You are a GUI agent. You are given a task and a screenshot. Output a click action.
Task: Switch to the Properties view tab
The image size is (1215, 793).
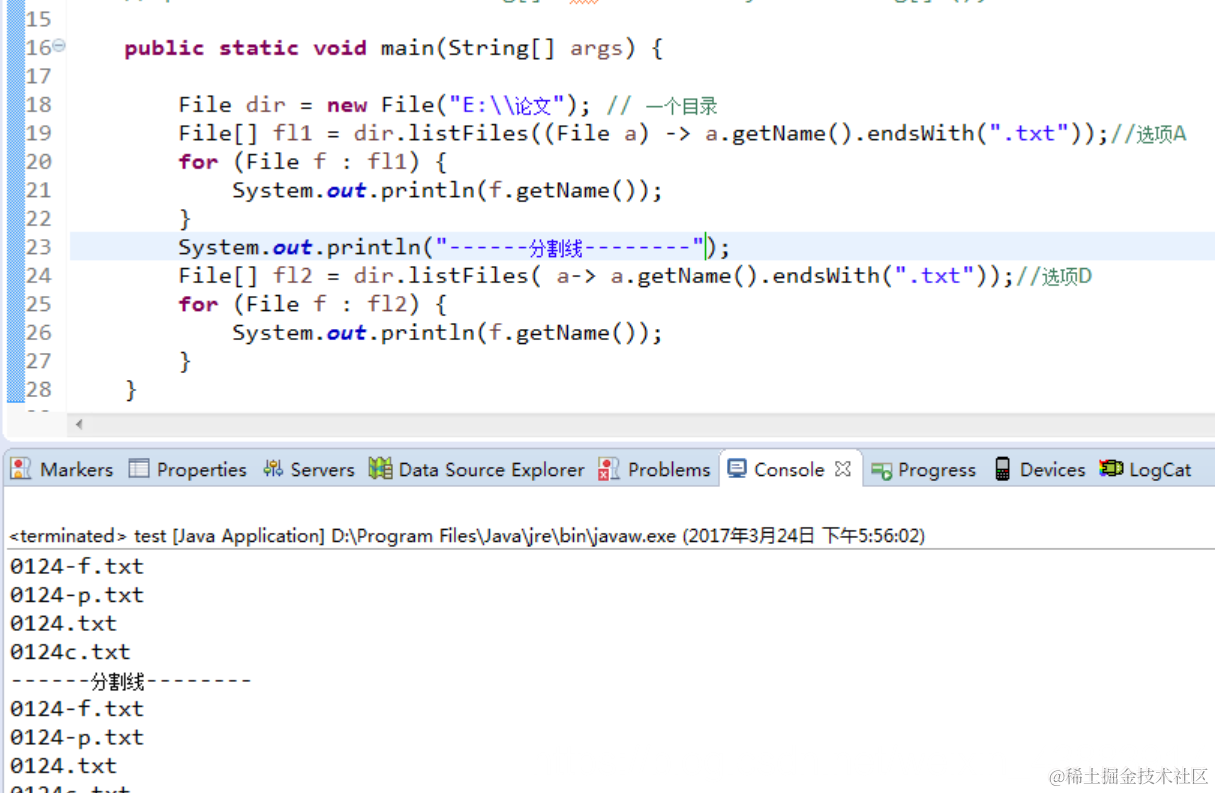tap(188, 469)
